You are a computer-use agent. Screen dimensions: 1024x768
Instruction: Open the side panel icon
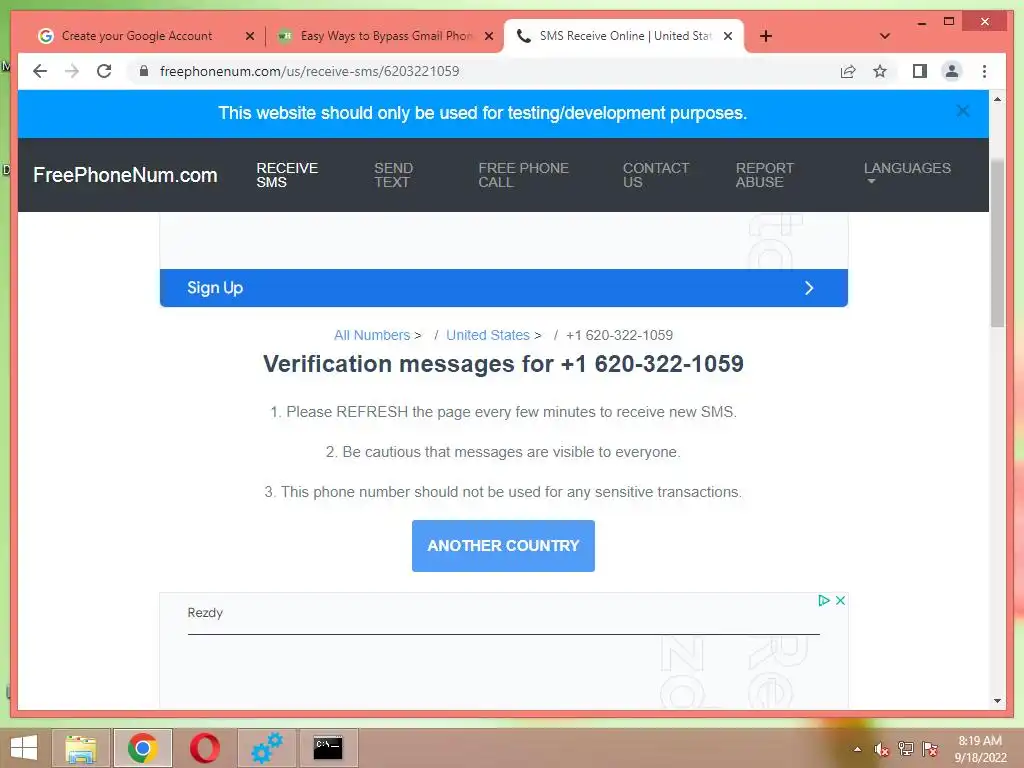click(x=920, y=71)
